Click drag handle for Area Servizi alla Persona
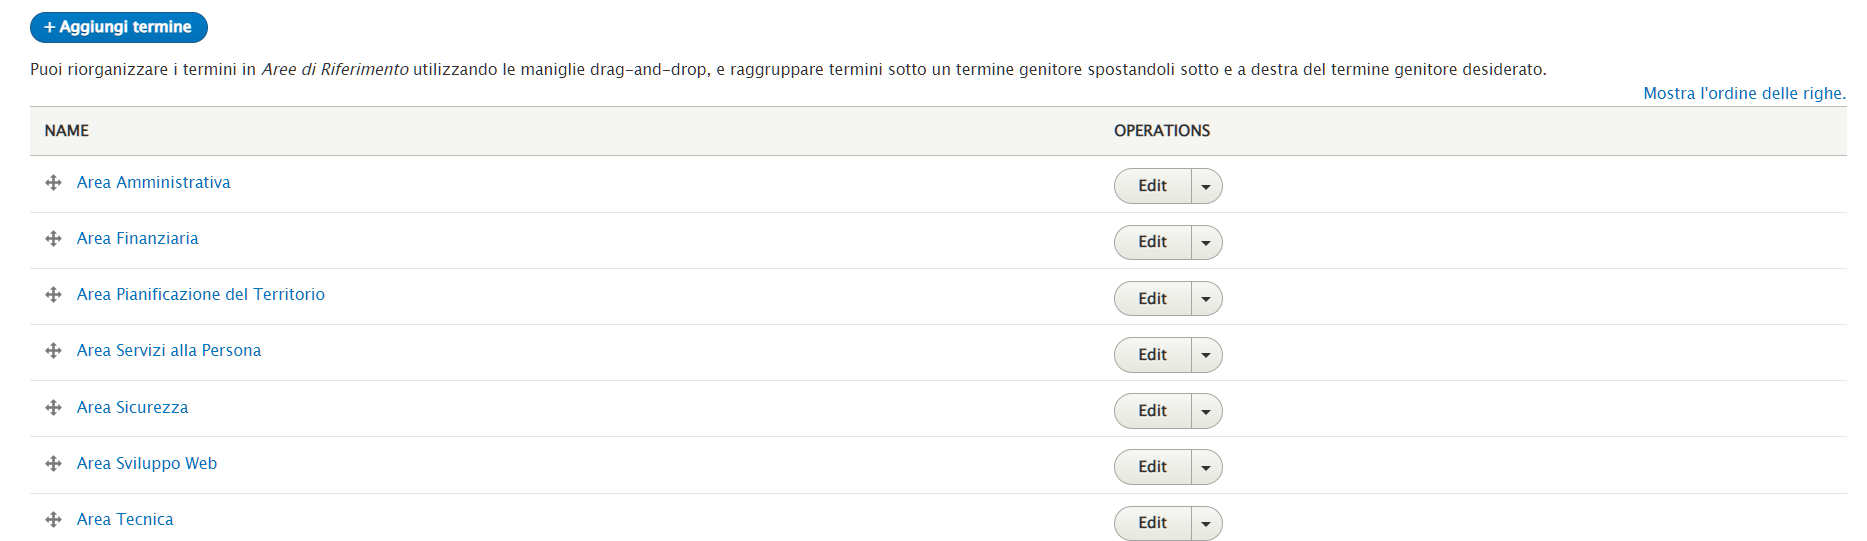This screenshot has height=541, width=1867. click(54, 351)
